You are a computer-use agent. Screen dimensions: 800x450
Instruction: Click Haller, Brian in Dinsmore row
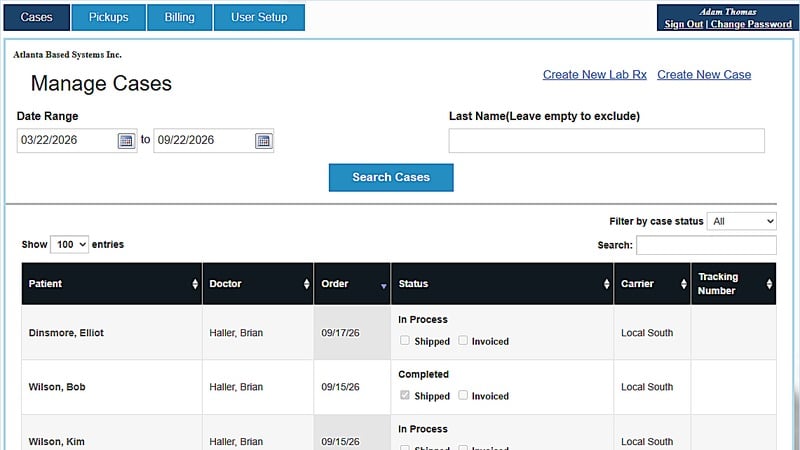point(236,333)
